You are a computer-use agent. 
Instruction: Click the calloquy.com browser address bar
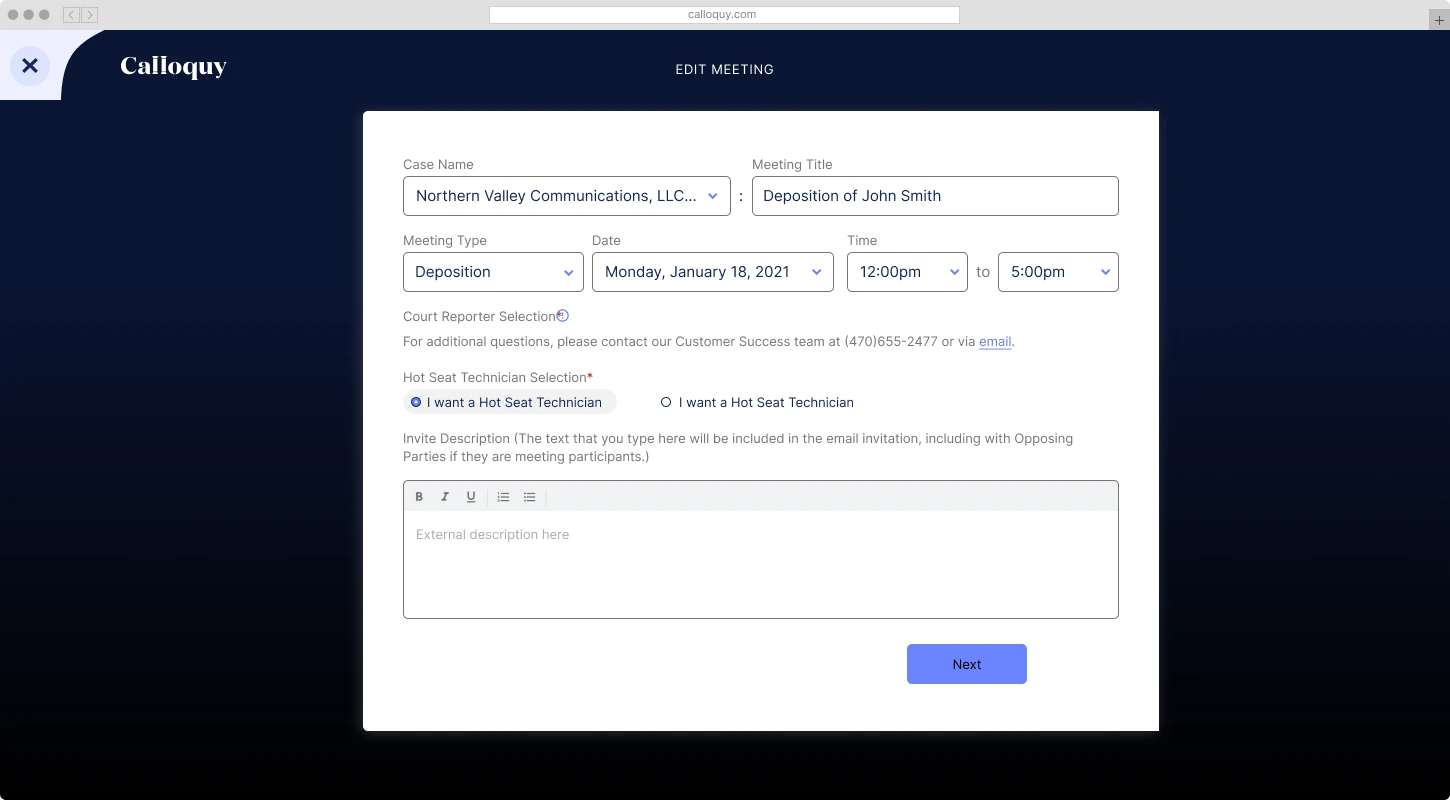point(724,15)
